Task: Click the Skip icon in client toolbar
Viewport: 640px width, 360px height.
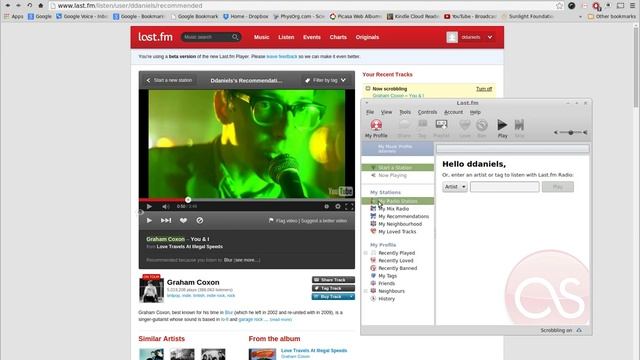Action: click(519, 125)
